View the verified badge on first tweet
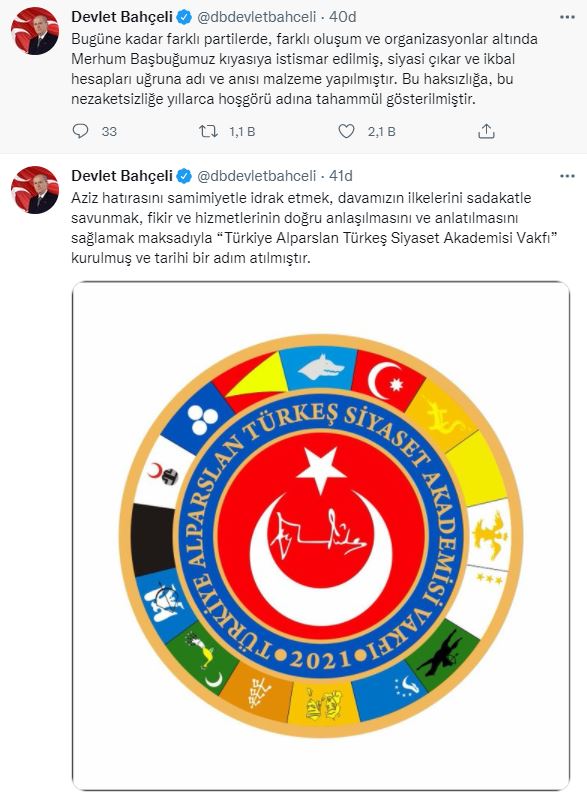This screenshot has height=799, width=587. pos(184,17)
